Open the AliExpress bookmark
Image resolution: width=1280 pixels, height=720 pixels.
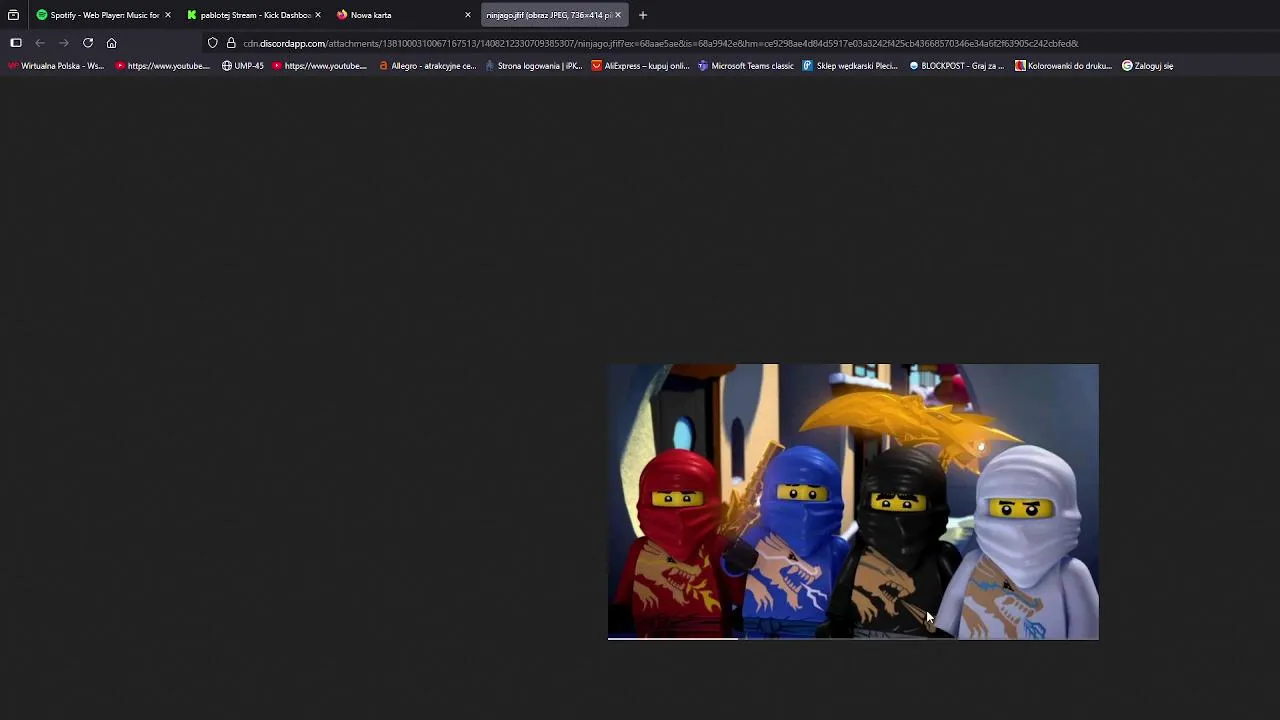pyautogui.click(x=640, y=66)
